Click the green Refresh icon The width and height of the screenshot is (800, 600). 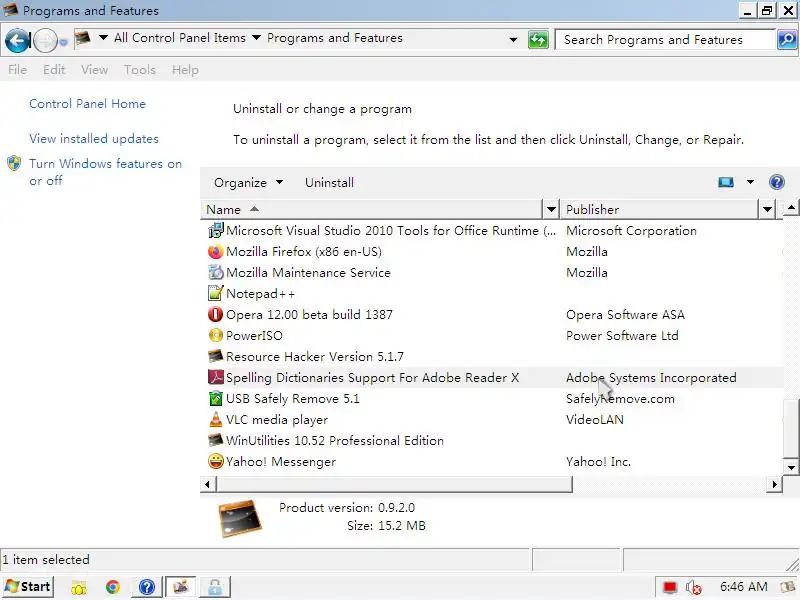pos(538,40)
